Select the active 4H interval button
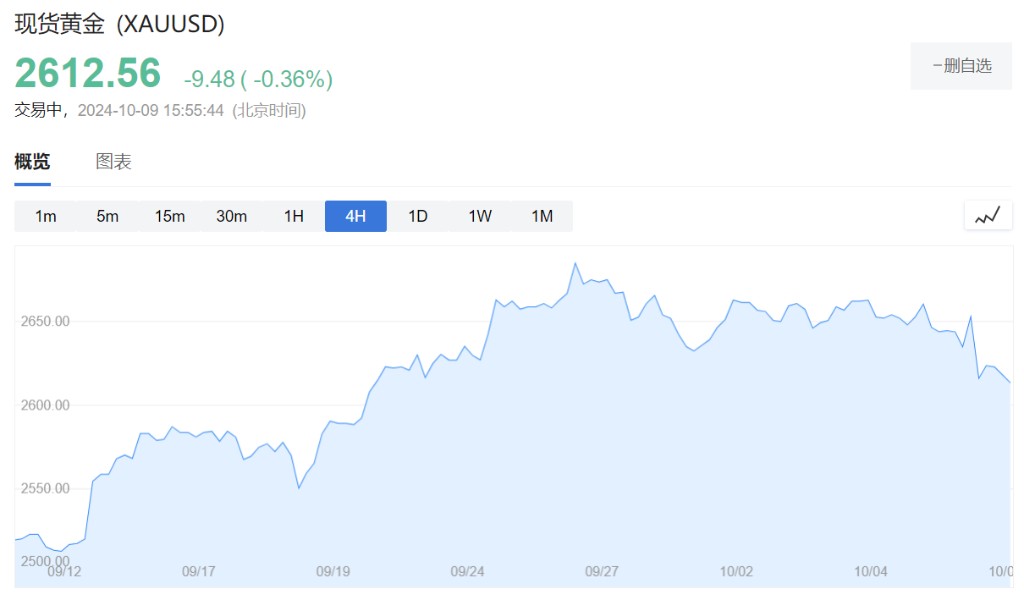 pos(356,216)
